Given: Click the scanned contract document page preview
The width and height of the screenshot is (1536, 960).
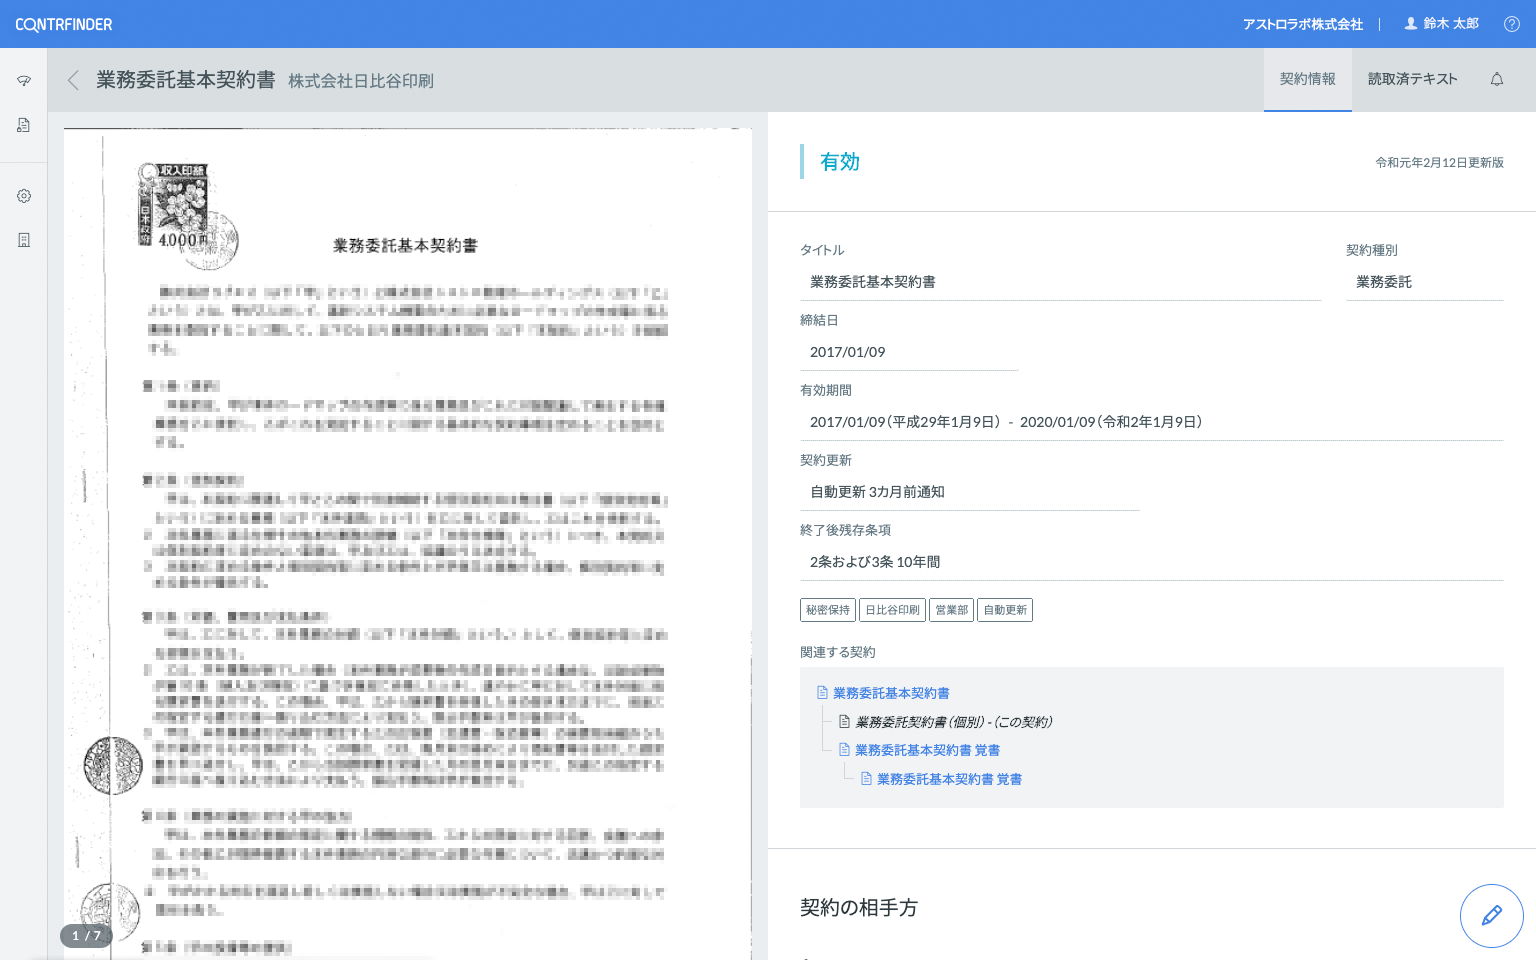Looking at the screenshot, I should pyautogui.click(x=407, y=540).
